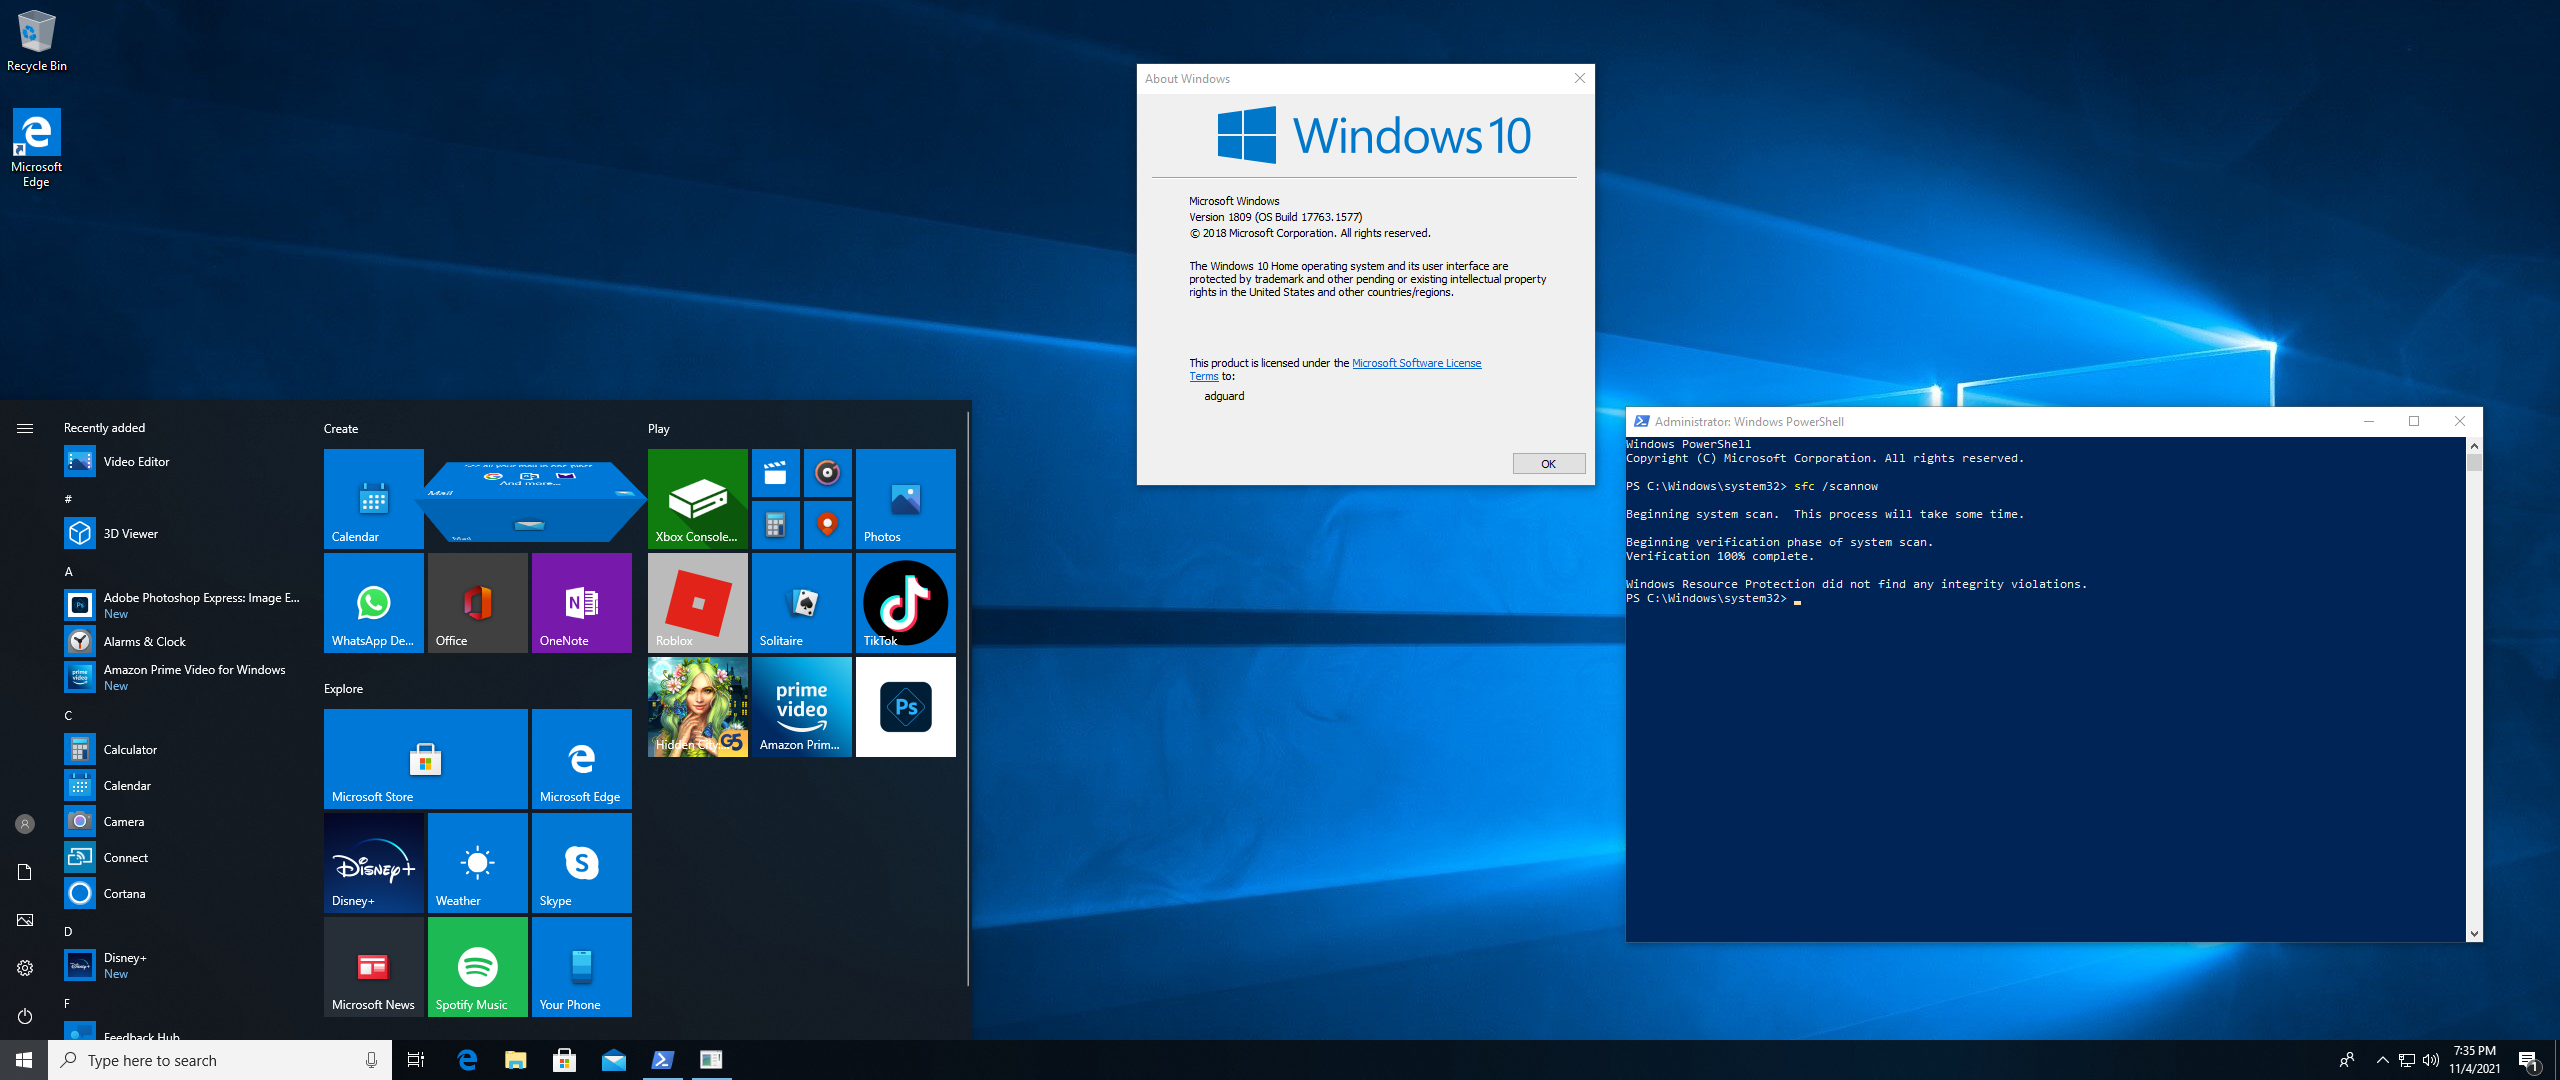Open the volume icon in system tray
2560x1080 pixels.
coord(2431,1060)
